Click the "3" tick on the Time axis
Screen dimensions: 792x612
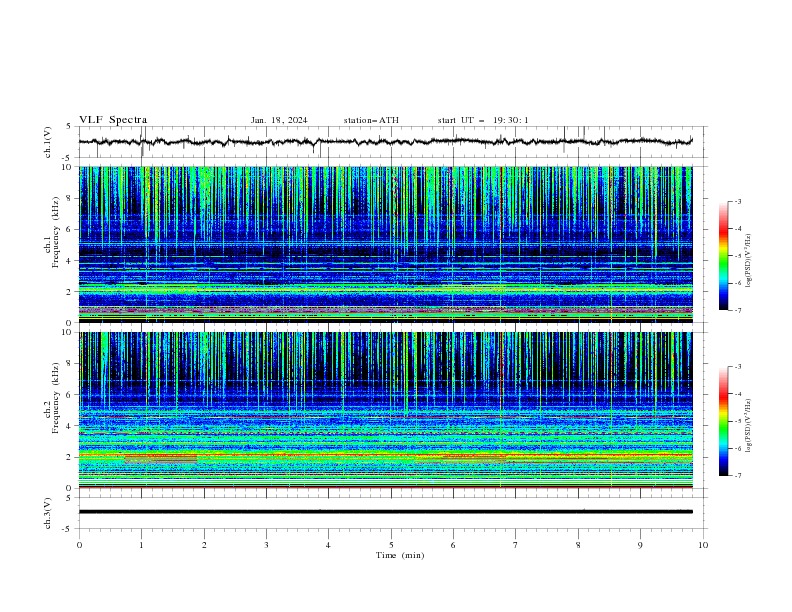(266, 545)
